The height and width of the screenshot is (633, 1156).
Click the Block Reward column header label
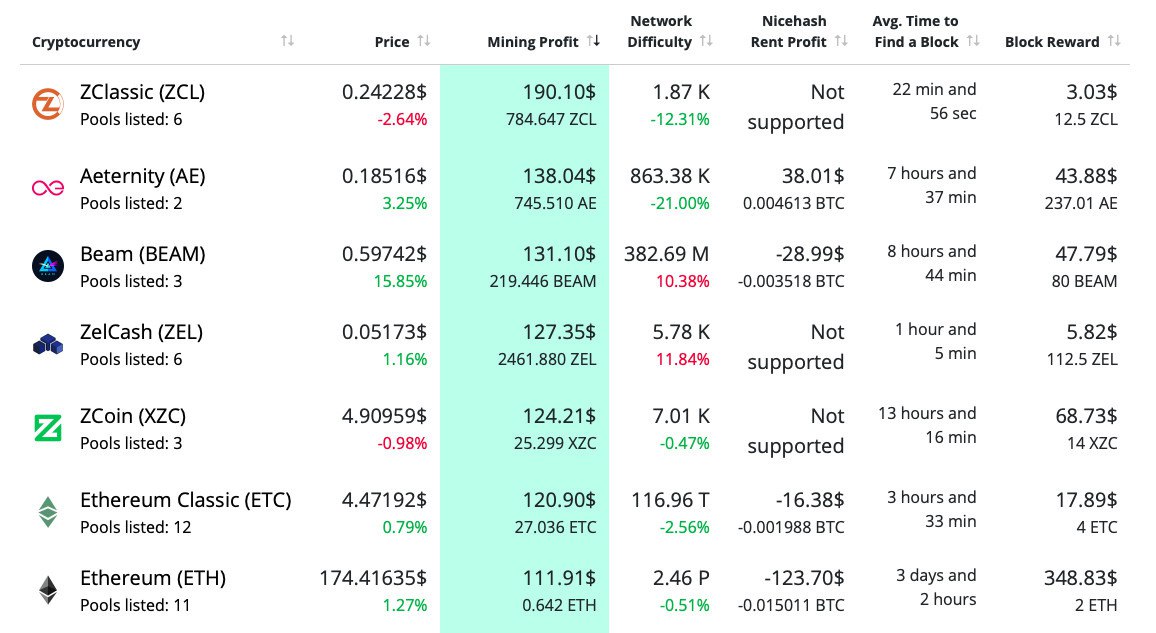pyautogui.click(x=1051, y=42)
